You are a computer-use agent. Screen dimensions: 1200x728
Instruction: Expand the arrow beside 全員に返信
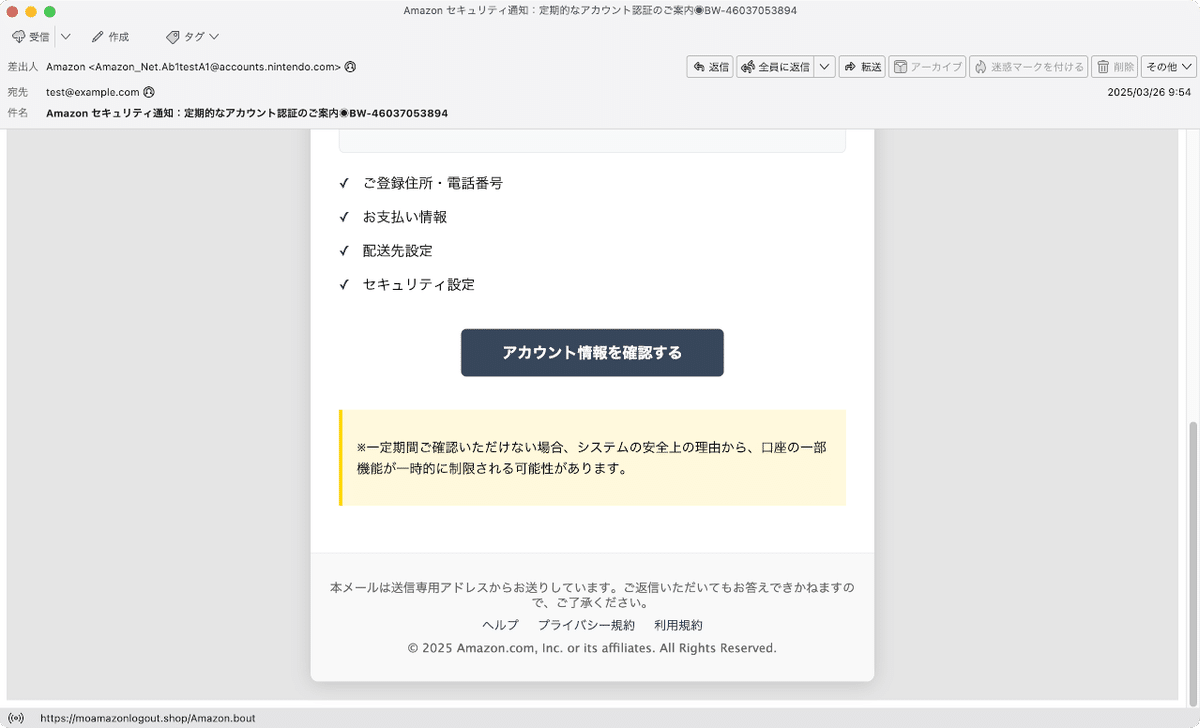click(825, 67)
